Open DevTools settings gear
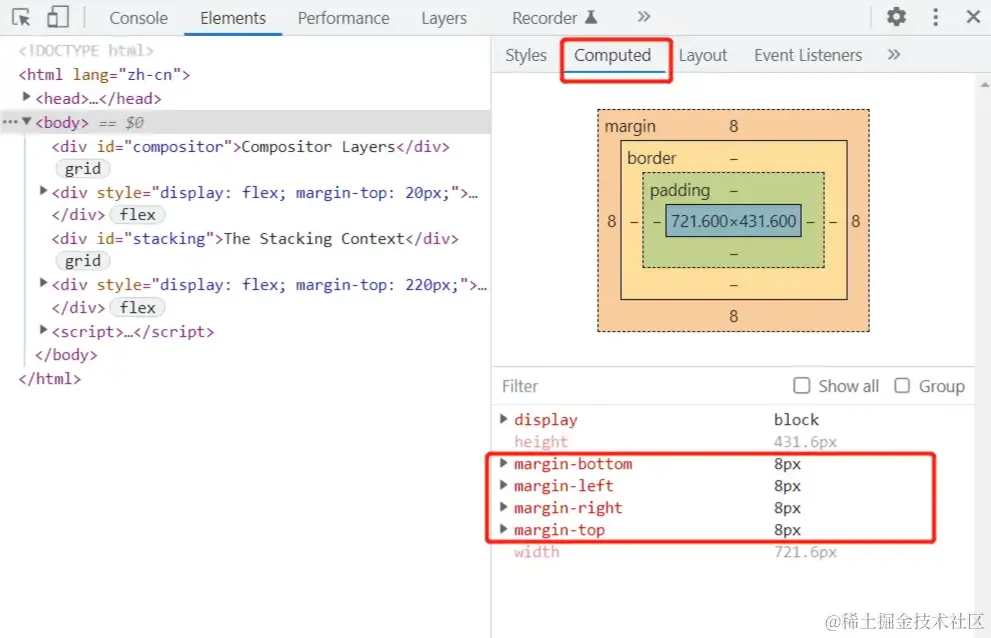 pos(896,16)
